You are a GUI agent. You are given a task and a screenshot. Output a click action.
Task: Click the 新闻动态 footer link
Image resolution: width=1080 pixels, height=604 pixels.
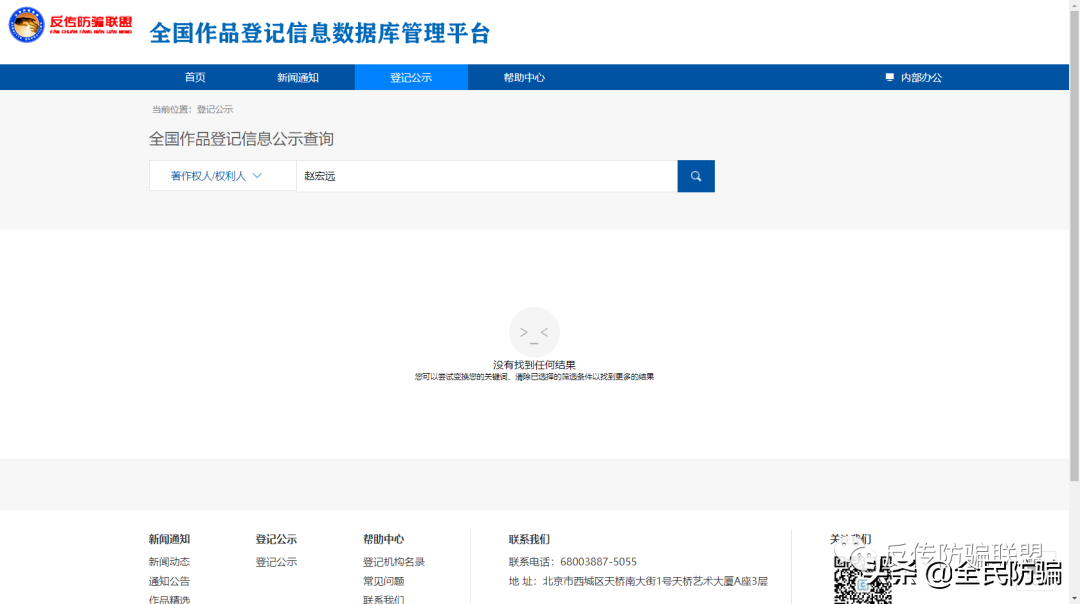pos(169,561)
